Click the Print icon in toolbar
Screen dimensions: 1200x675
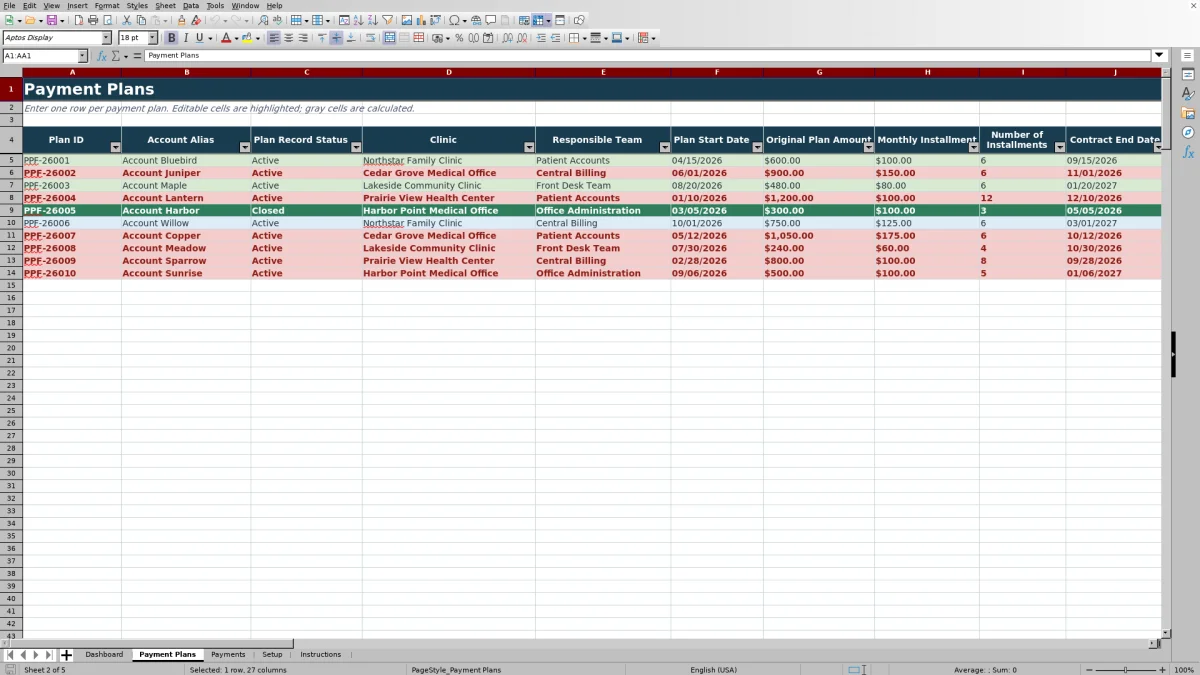click(92, 20)
